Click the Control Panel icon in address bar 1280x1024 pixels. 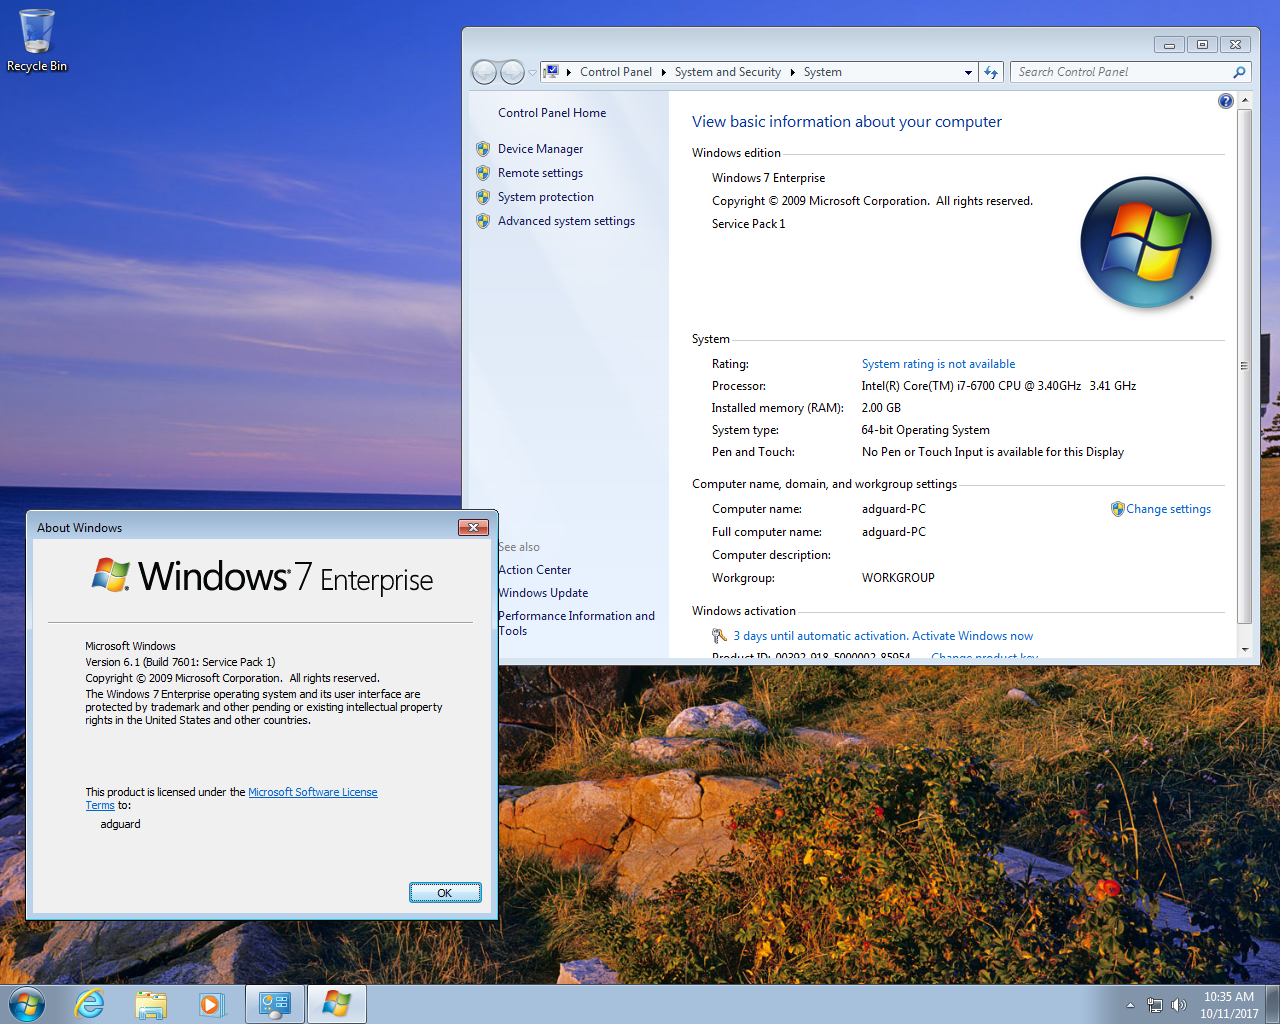pos(551,72)
